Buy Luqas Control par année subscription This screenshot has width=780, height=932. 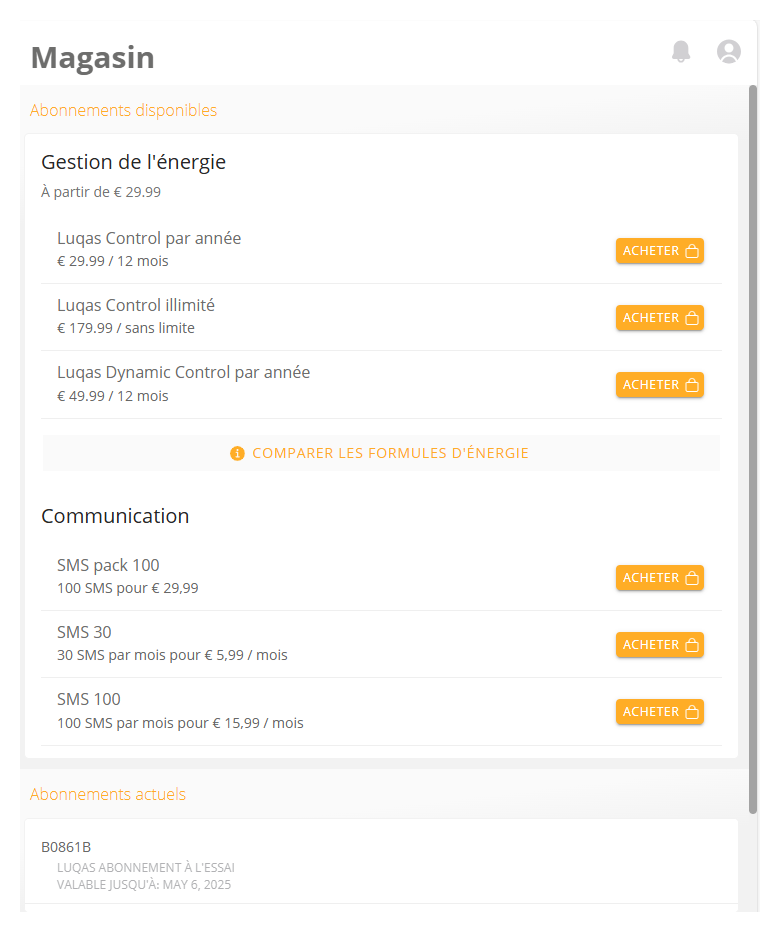(x=660, y=251)
